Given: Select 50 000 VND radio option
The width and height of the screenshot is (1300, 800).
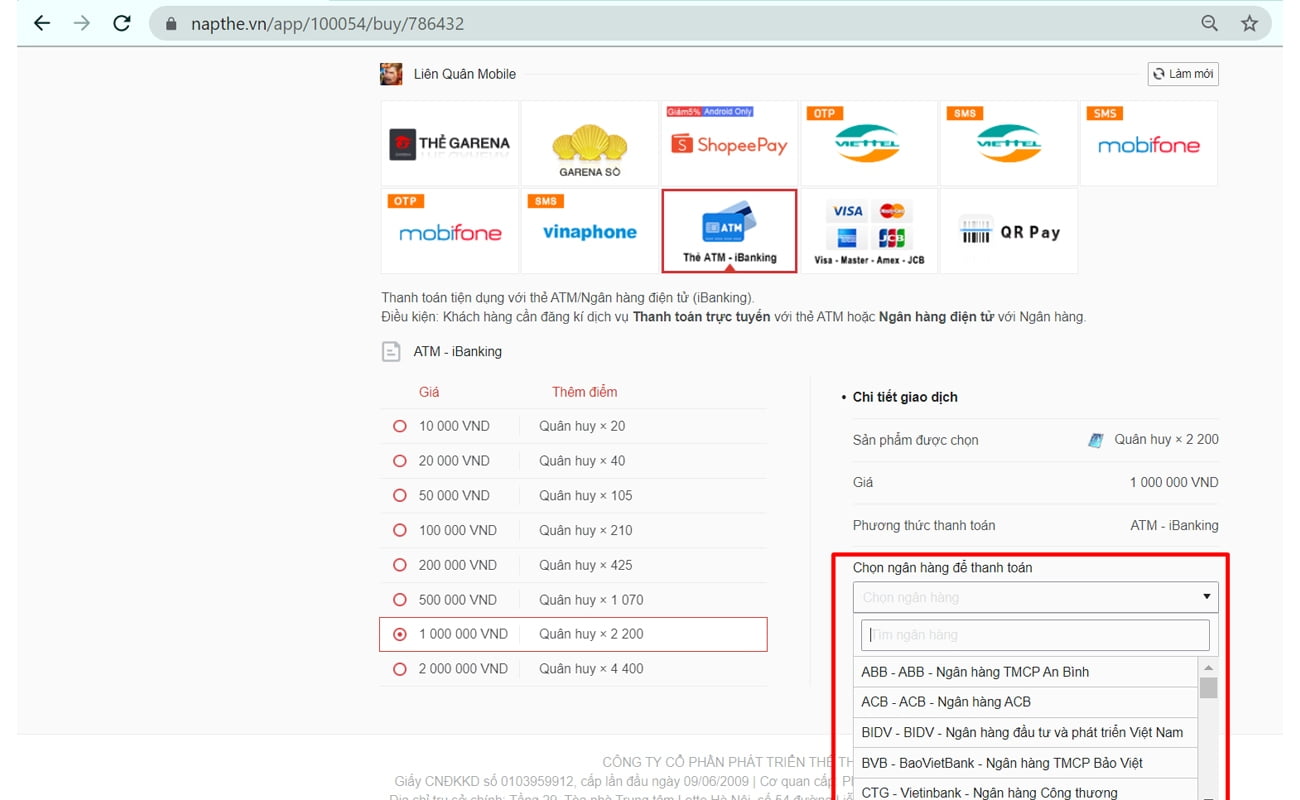Looking at the screenshot, I should coord(400,496).
